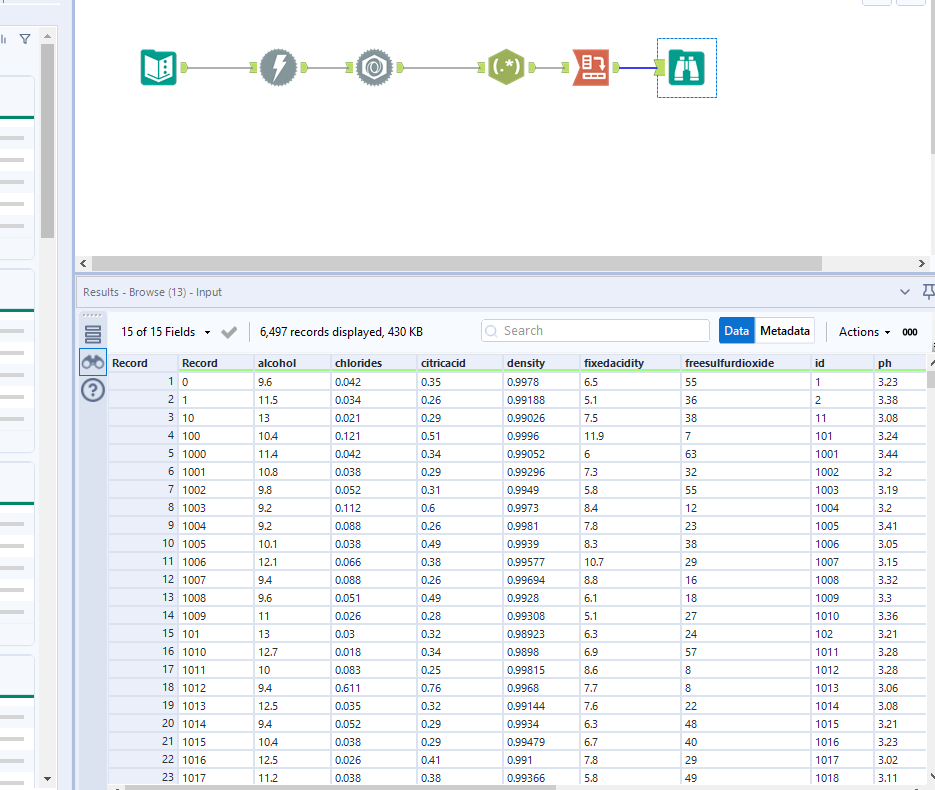Open the help question mark icon
The width and height of the screenshot is (935, 790).
click(93, 390)
